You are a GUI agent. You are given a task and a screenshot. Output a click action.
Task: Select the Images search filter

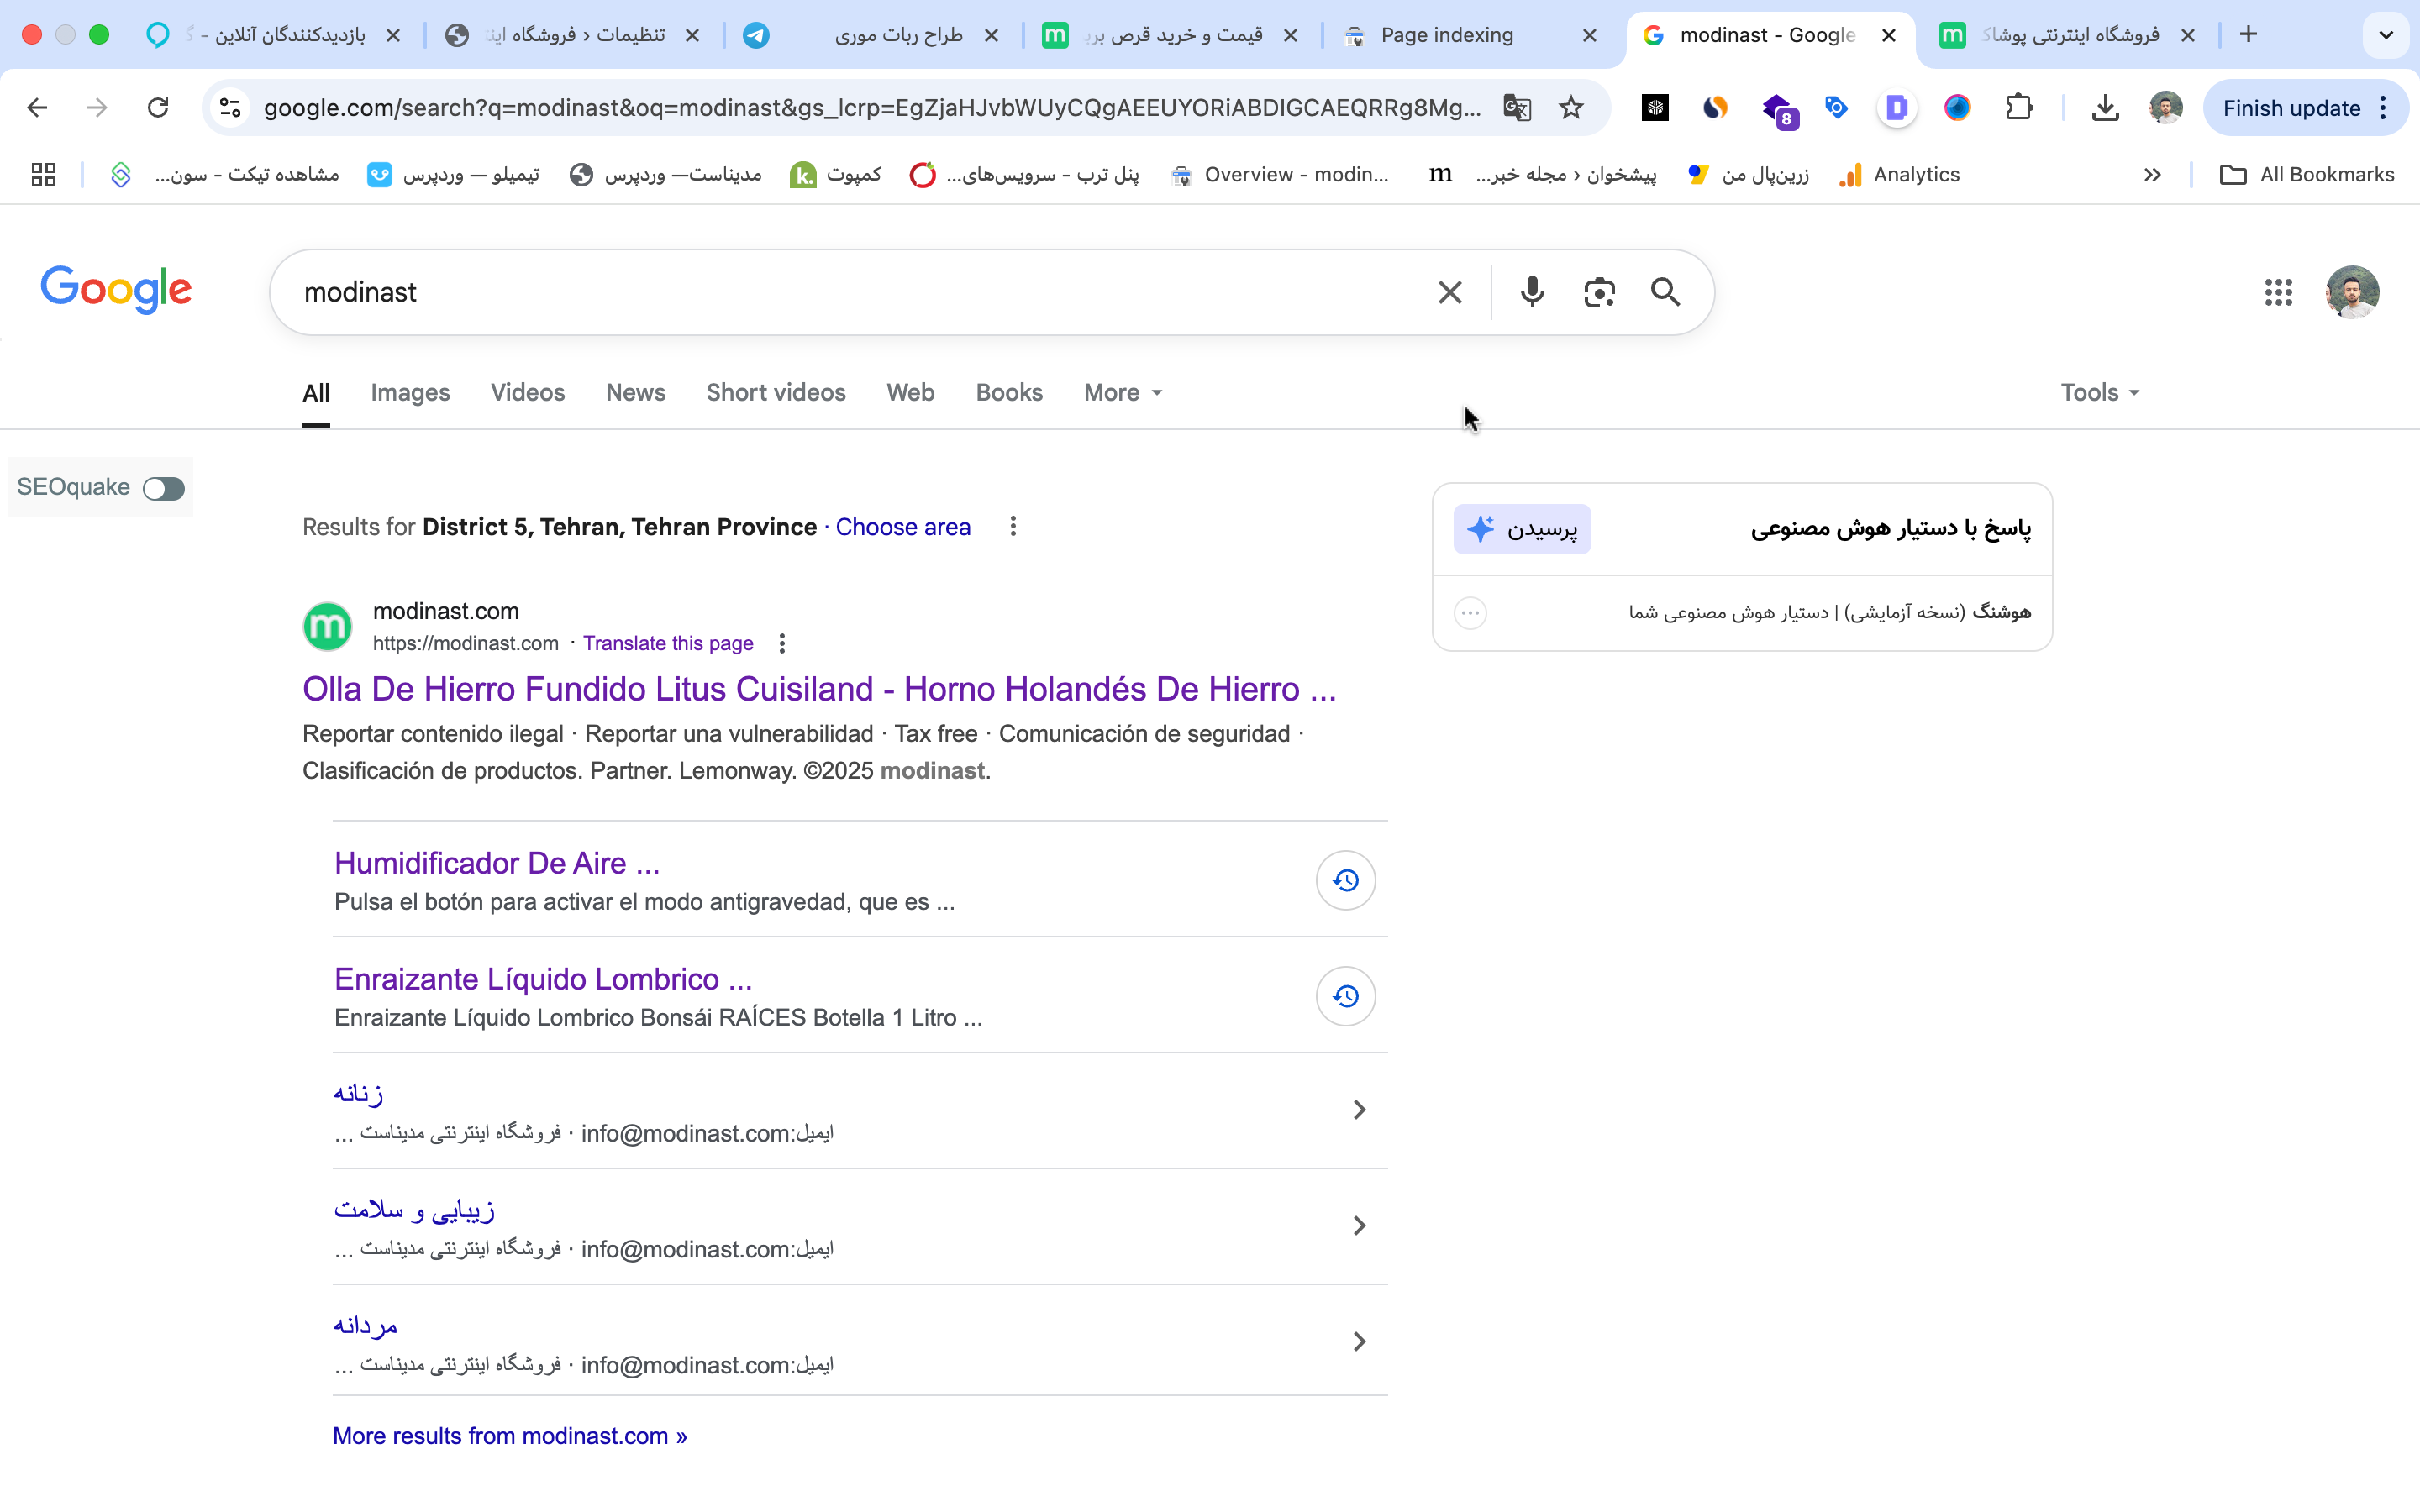point(410,393)
